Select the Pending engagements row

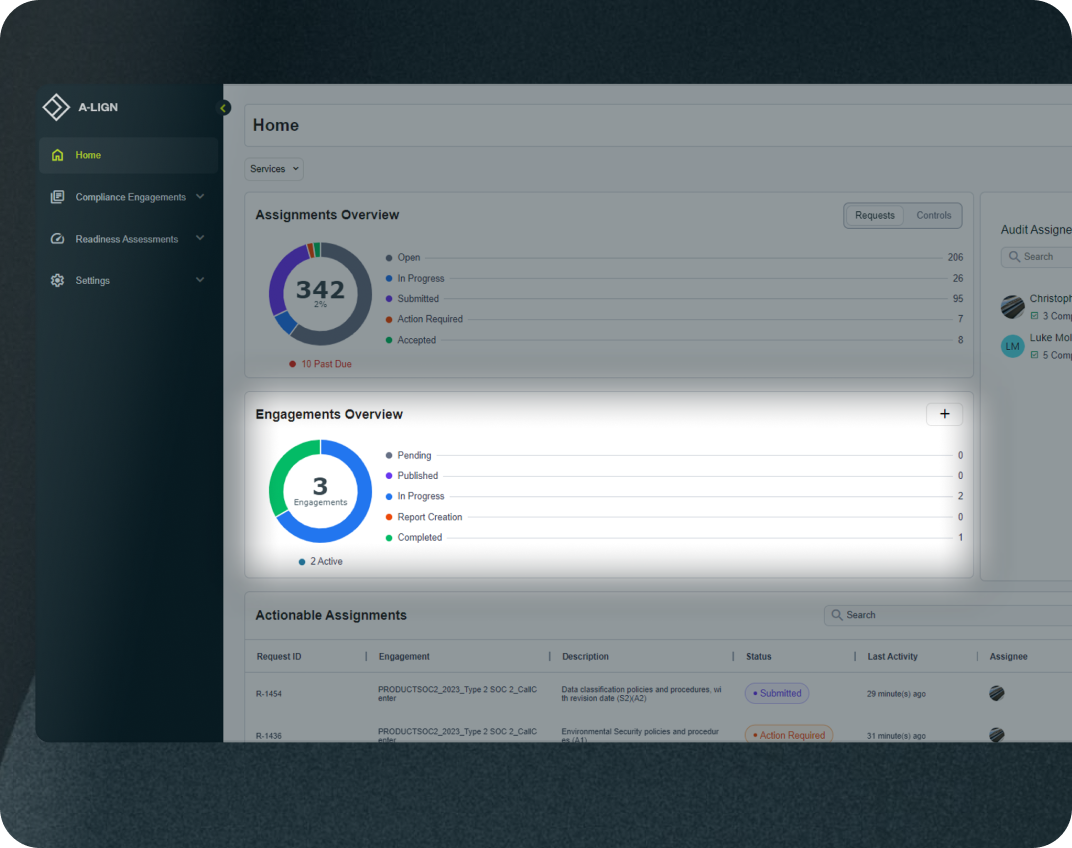(x=674, y=455)
